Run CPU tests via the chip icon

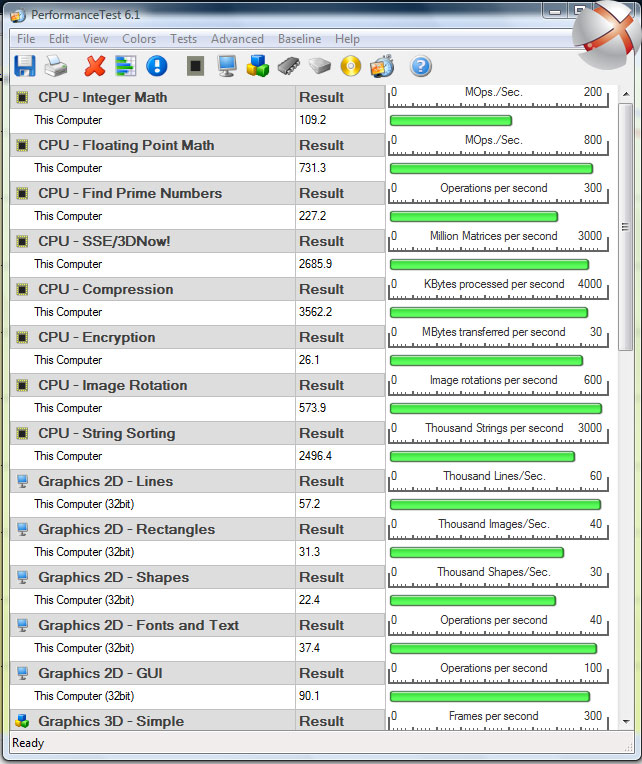point(195,65)
